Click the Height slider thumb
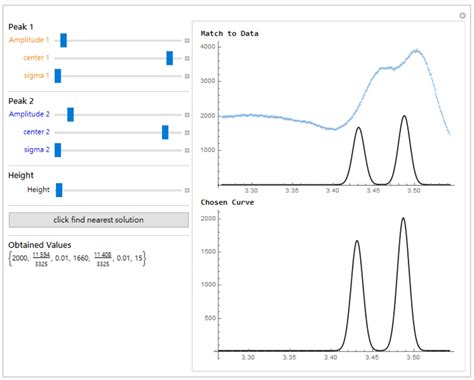This screenshot has width=474, height=380. pyautogui.click(x=59, y=190)
